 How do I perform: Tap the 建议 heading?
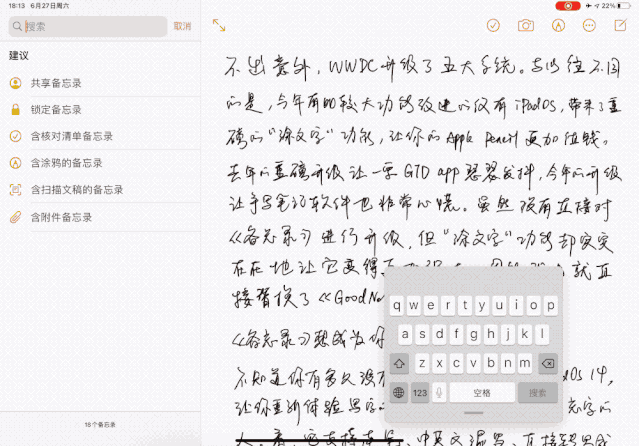click(x=19, y=55)
